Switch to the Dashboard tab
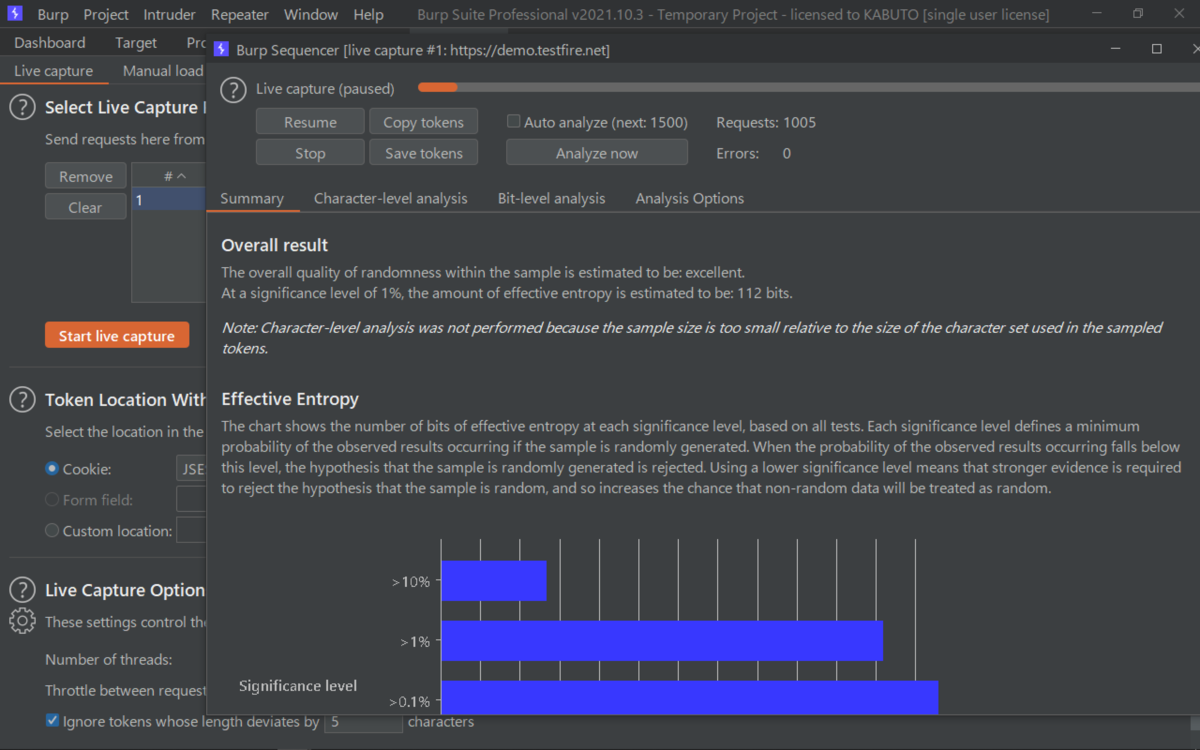1200x750 pixels. pyautogui.click(x=50, y=43)
